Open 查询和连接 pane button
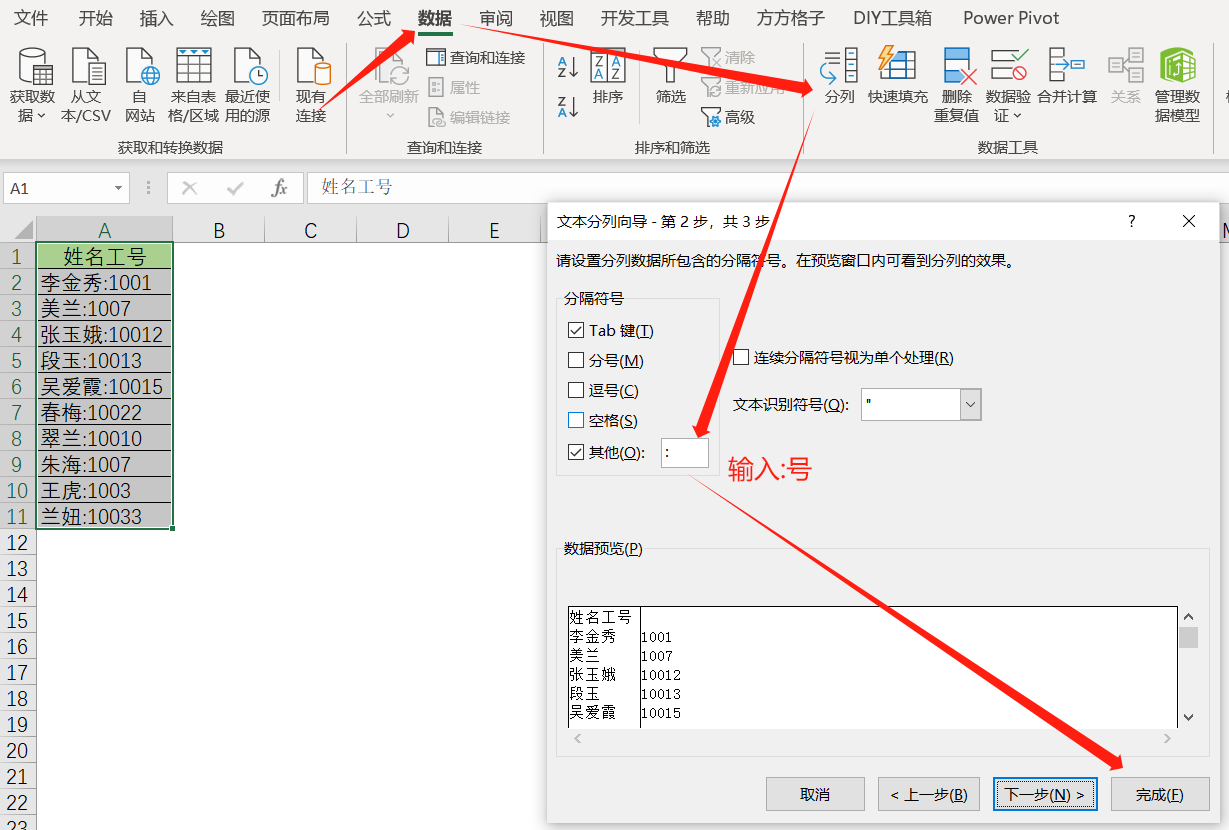Screen dimensions: 1229x830 click(x=475, y=58)
